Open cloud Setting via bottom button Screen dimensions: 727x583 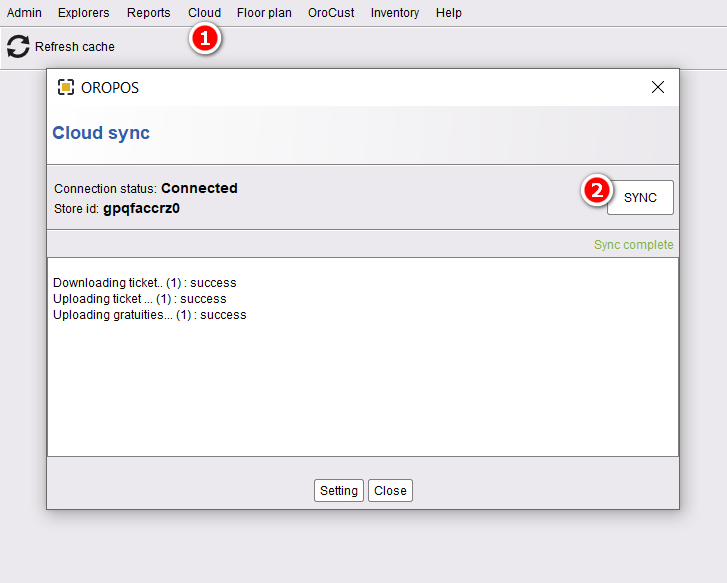click(339, 490)
